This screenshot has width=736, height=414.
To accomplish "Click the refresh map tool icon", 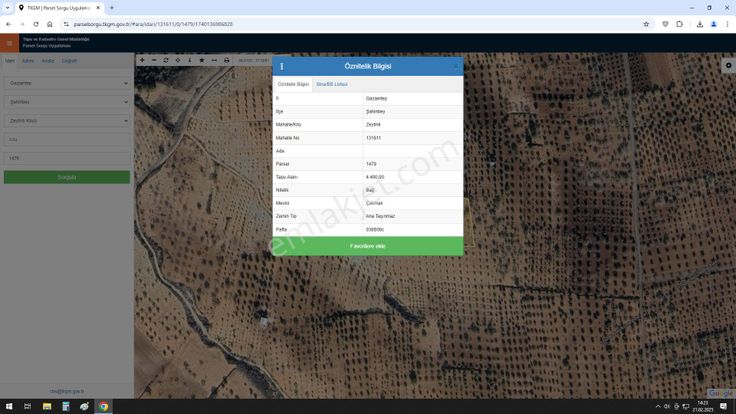I will point(166,60).
